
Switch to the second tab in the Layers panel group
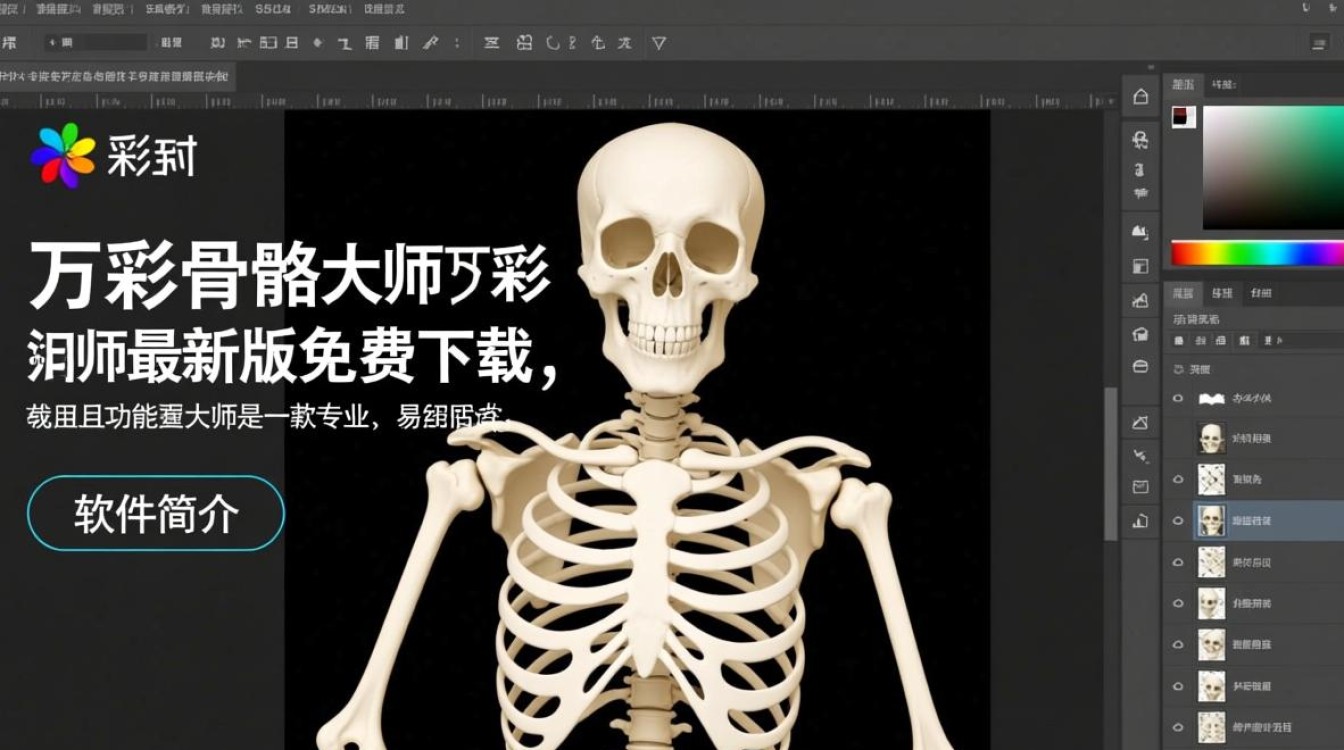coord(1223,292)
